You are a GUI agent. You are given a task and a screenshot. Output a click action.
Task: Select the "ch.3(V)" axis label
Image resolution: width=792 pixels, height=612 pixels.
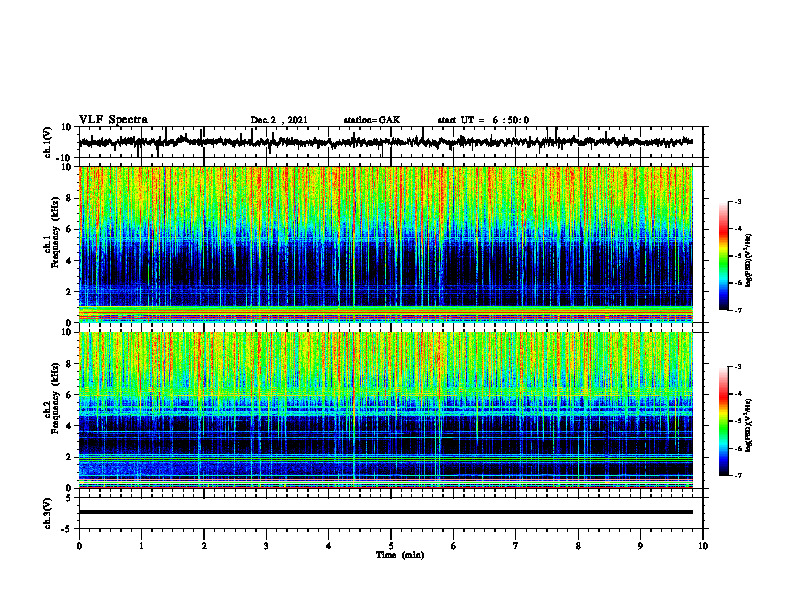click(47, 513)
